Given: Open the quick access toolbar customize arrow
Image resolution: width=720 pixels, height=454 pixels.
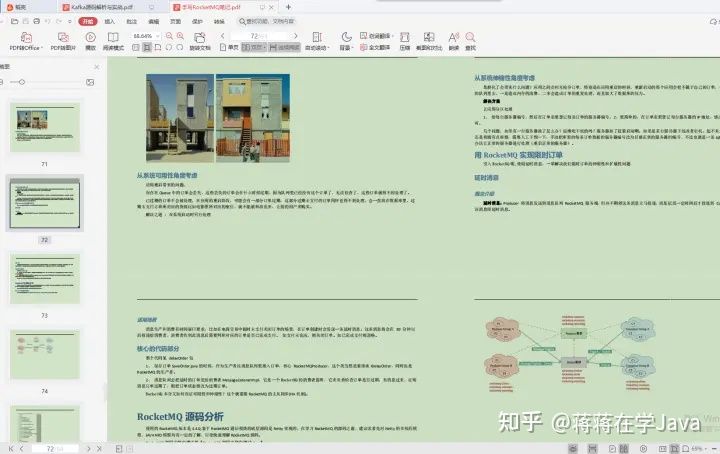Looking at the screenshot, I should tap(70, 21).
